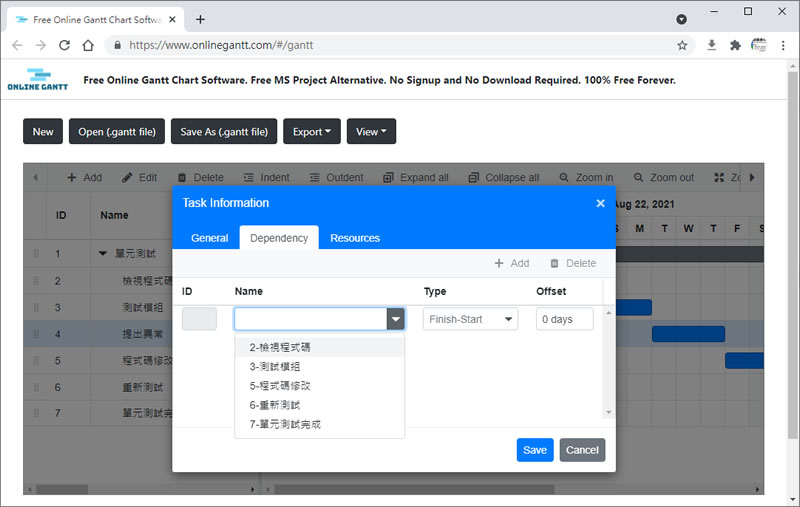
Task: Click the Gantt toolbar Add button
Action: click(85, 178)
